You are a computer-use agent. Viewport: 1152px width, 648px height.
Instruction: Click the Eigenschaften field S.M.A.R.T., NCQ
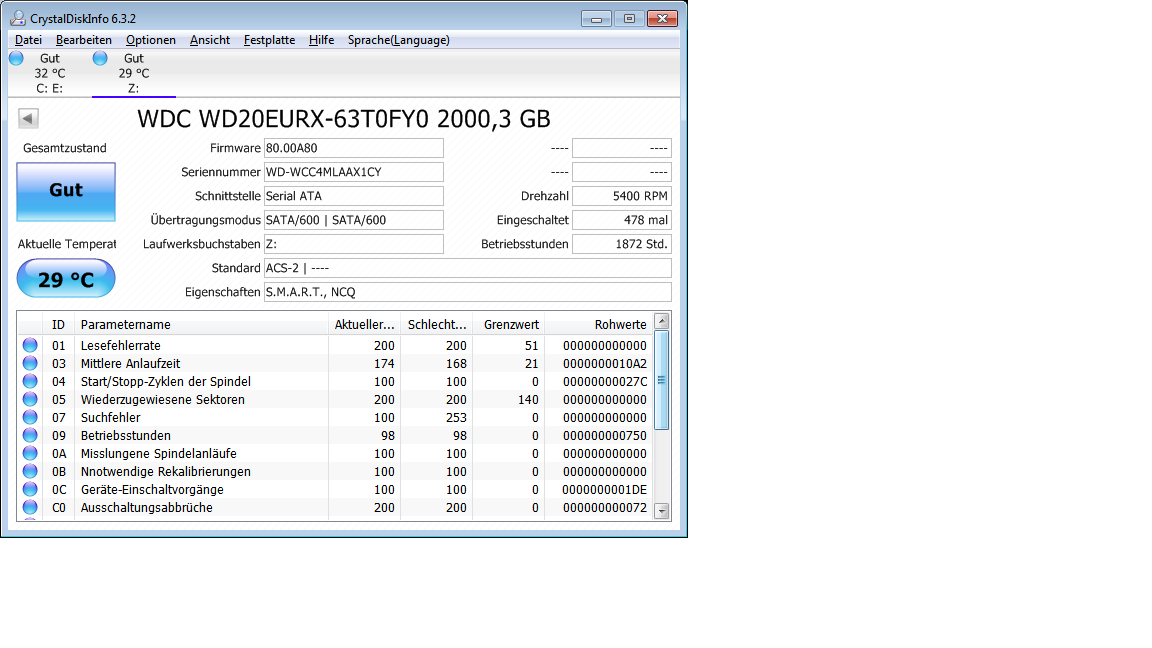pos(467,292)
